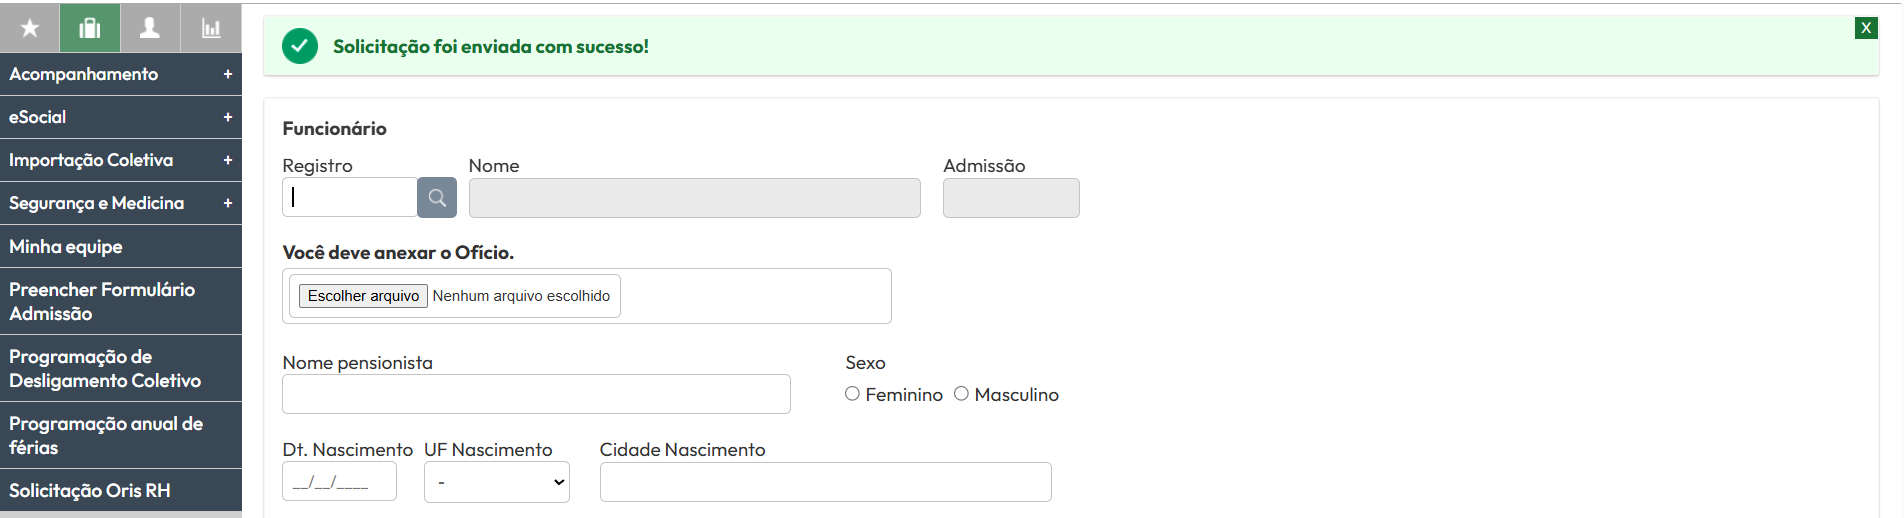Open the favorites star tab icon
Image resolution: width=1904 pixels, height=518 pixels.
click(x=30, y=28)
